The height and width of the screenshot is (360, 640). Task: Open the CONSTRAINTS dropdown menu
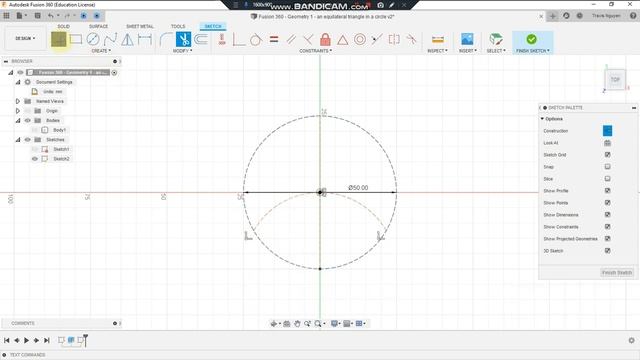coord(316,51)
